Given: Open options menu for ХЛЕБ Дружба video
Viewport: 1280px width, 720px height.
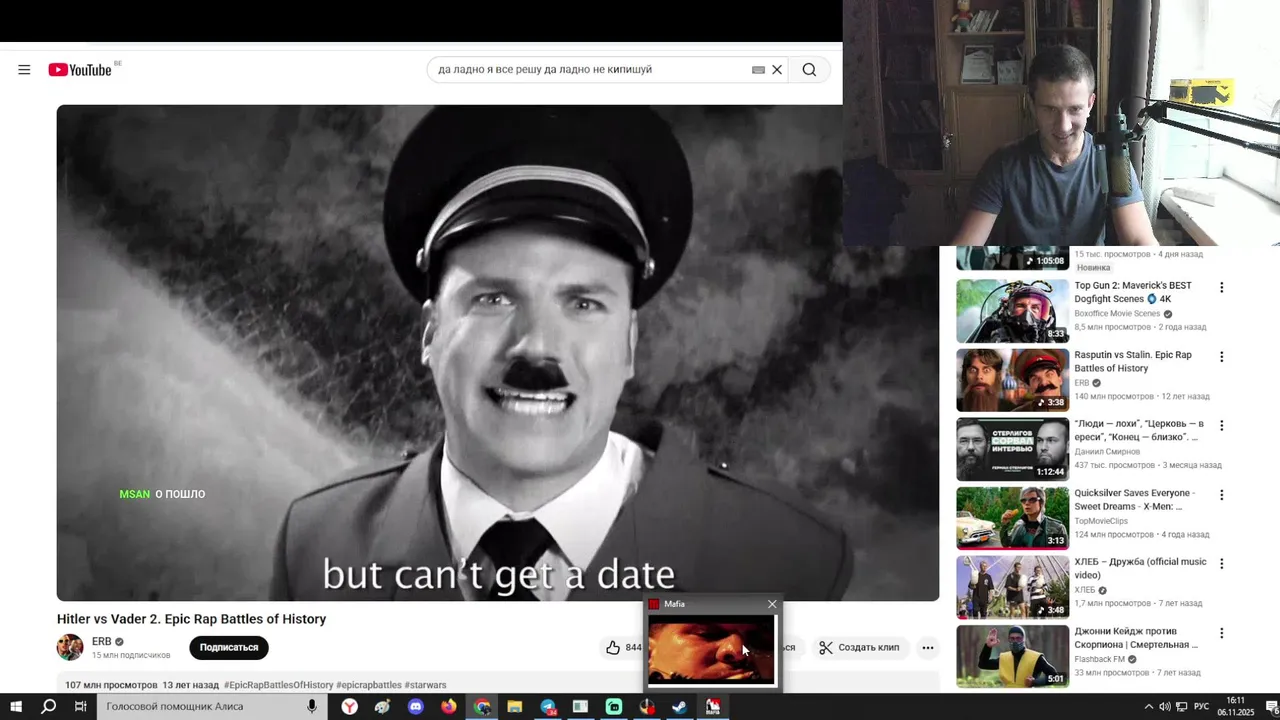Looking at the screenshot, I should (x=1221, y=564).
